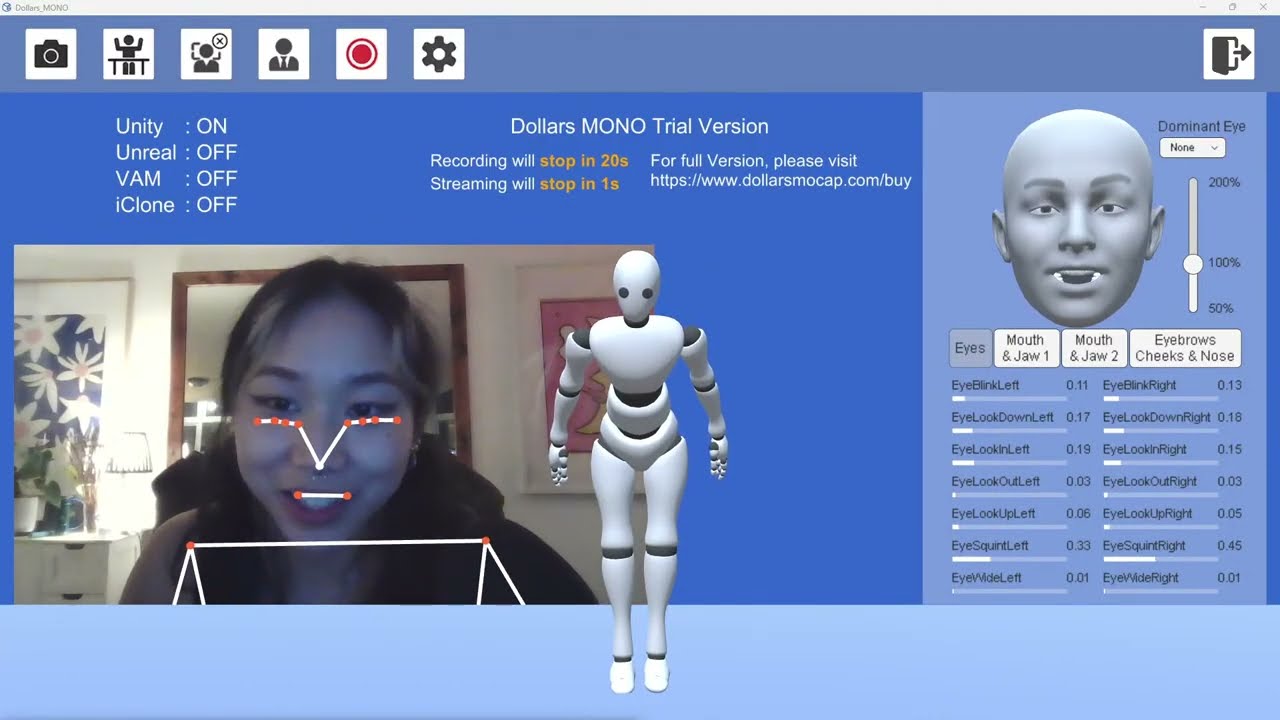Viewport: 1280px width, 720px height.
Task: Click the dollarsmocap.com/buy link
Action: (x=781, y=181)
